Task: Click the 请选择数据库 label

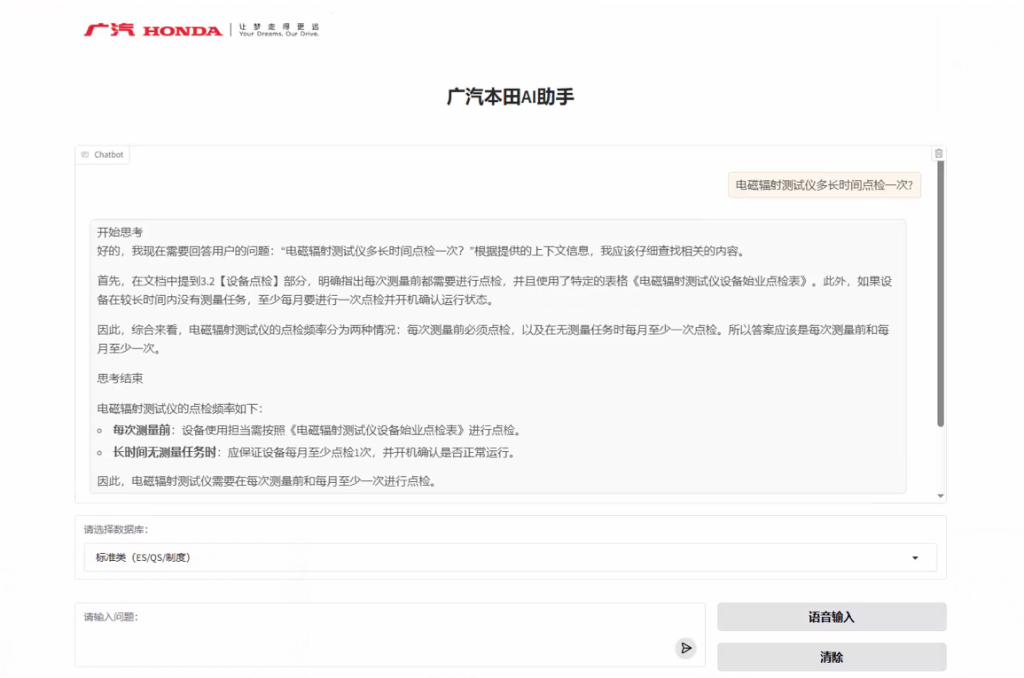Action: click(x=116, y=529)
